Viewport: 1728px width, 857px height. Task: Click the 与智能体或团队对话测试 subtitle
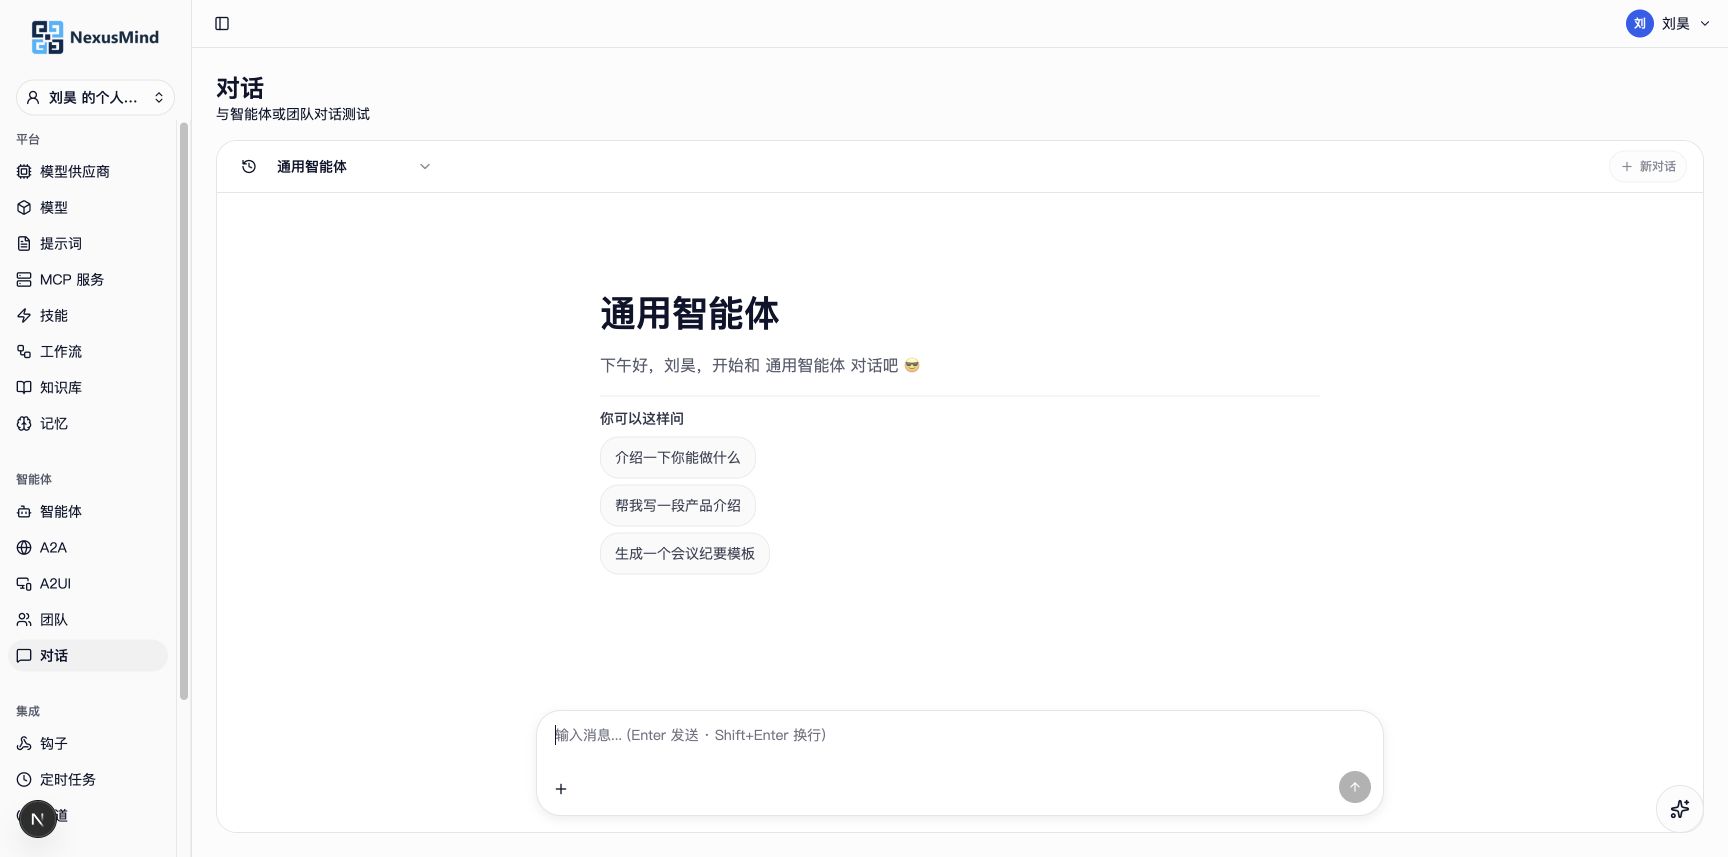pyautogui.click(x=293, y=114)
